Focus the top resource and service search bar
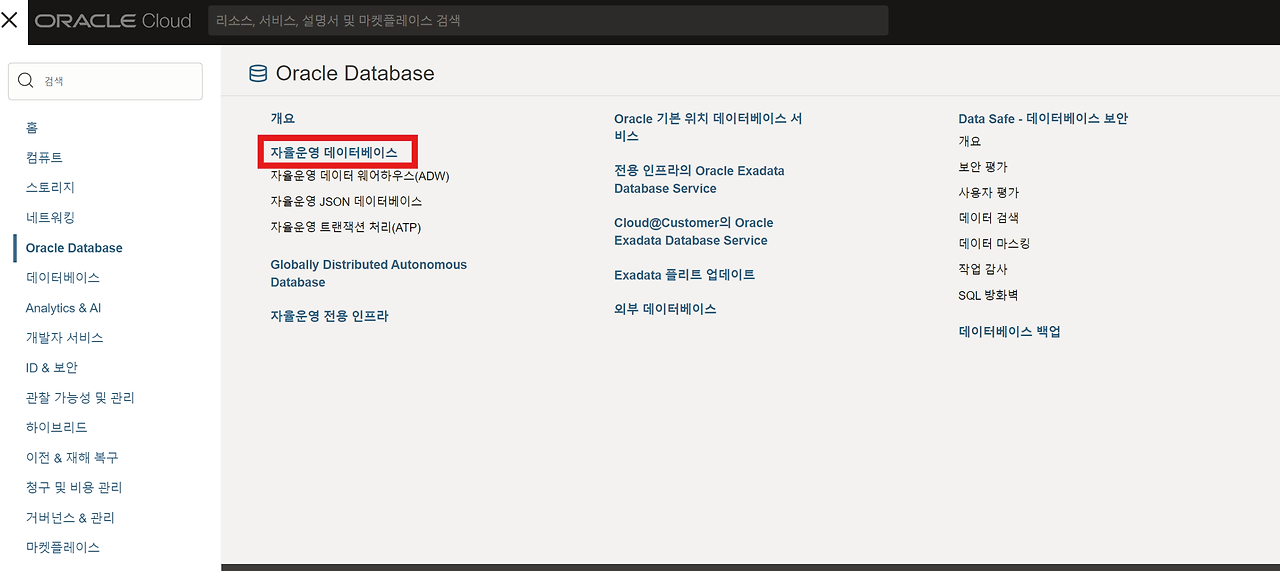This screenshot has width=1280, height=571. coord(548,20)
